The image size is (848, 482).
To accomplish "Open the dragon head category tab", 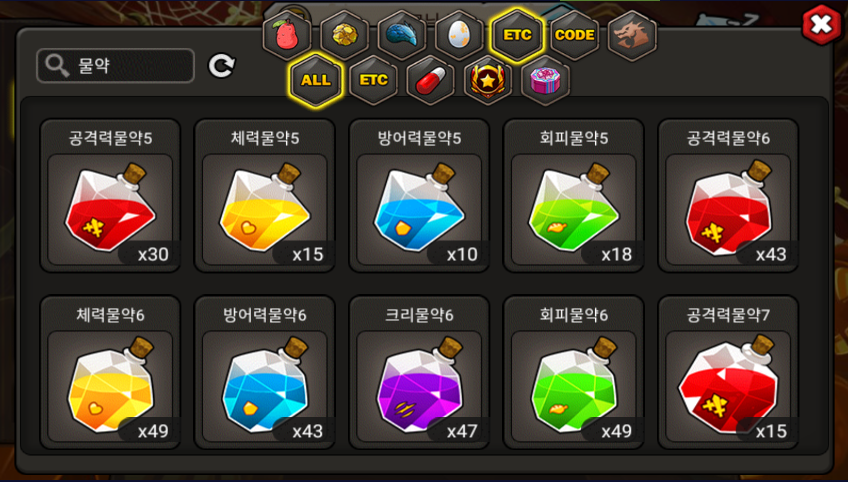I will tap(632, 35).
